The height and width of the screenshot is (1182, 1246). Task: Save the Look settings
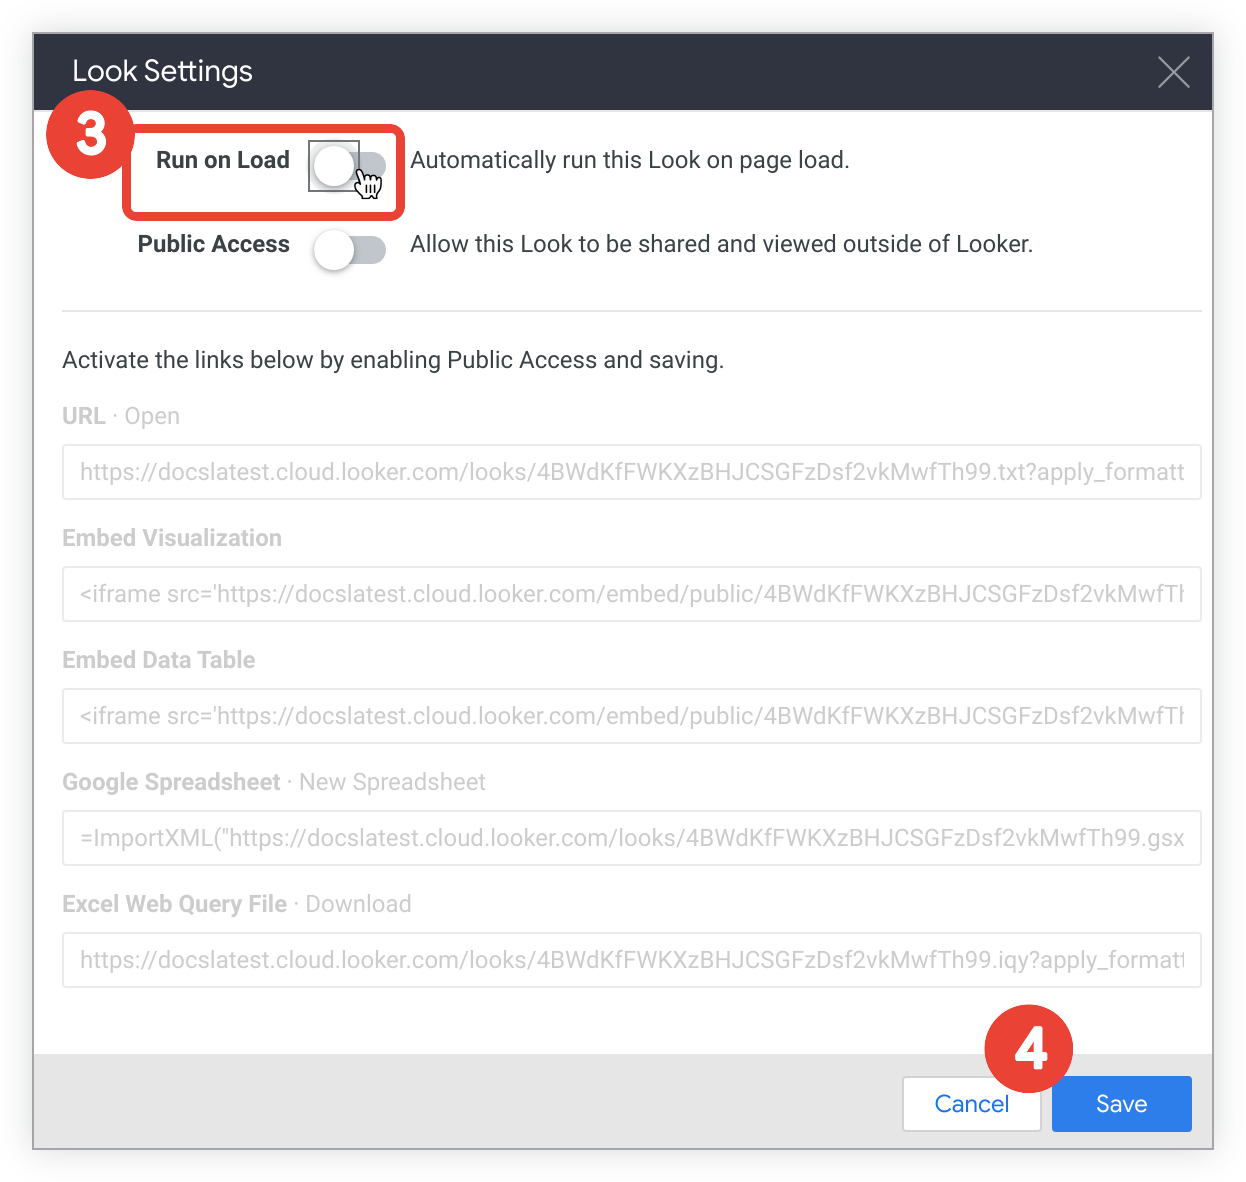click(x=1121, y=1104)
